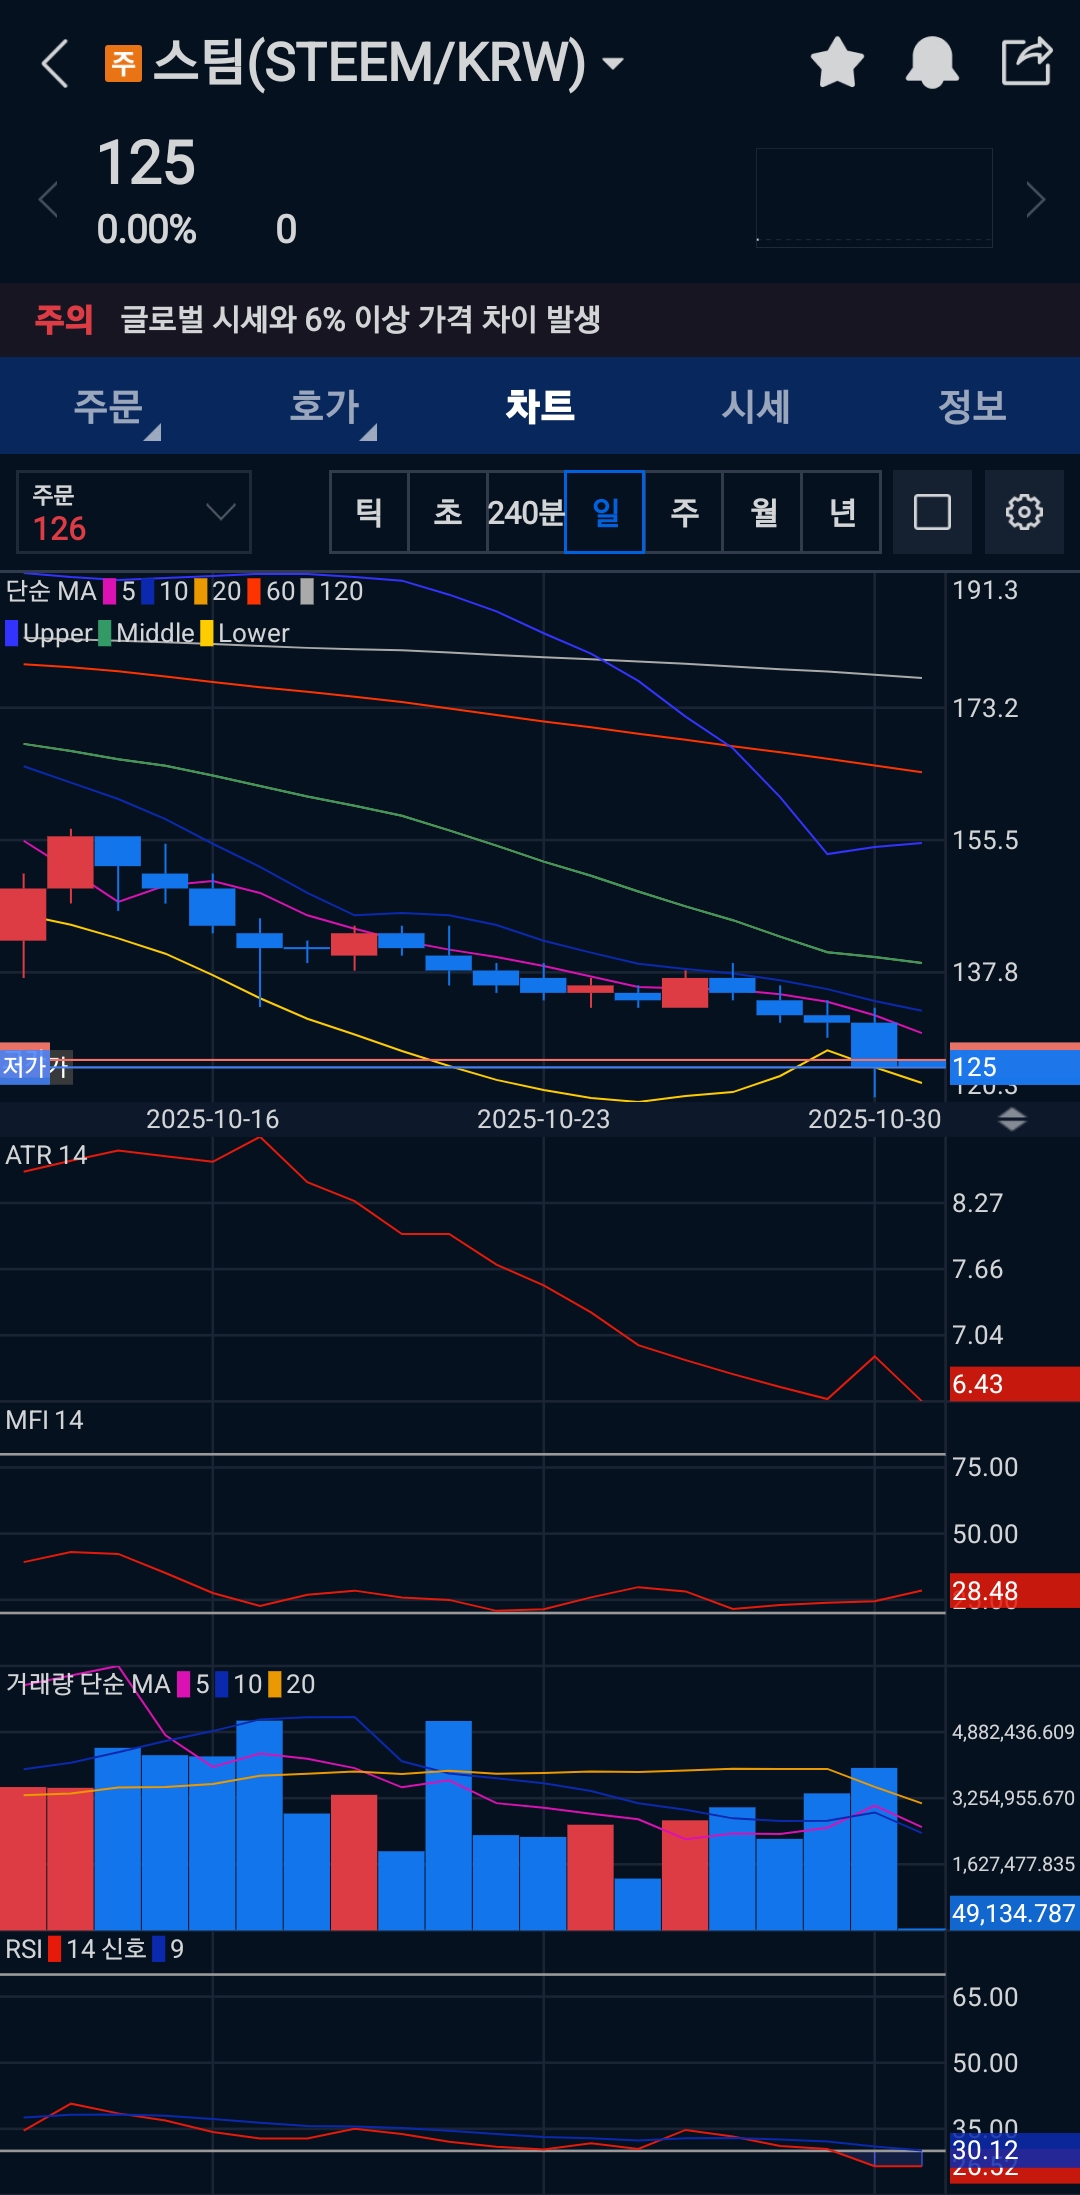Tap the volume value 49,134.787 tag
Viewport: 1080px width, 2195px height.
[x=1014, y=1913]
